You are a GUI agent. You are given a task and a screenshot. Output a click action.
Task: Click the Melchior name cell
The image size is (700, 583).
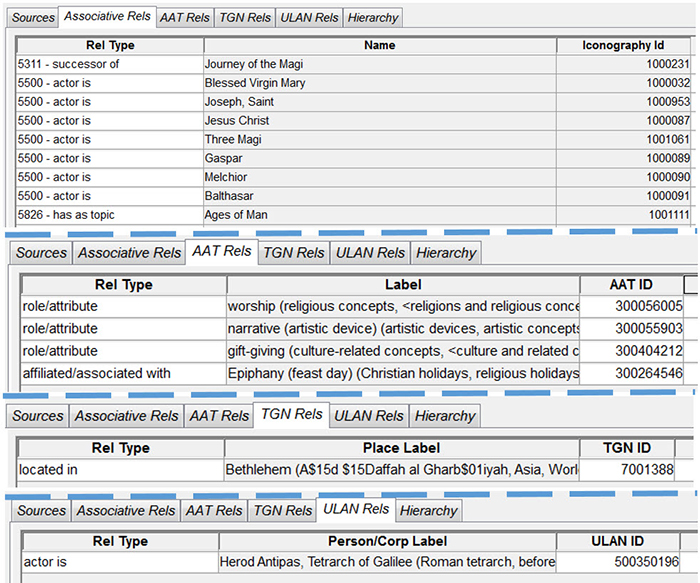pos(380,177)
